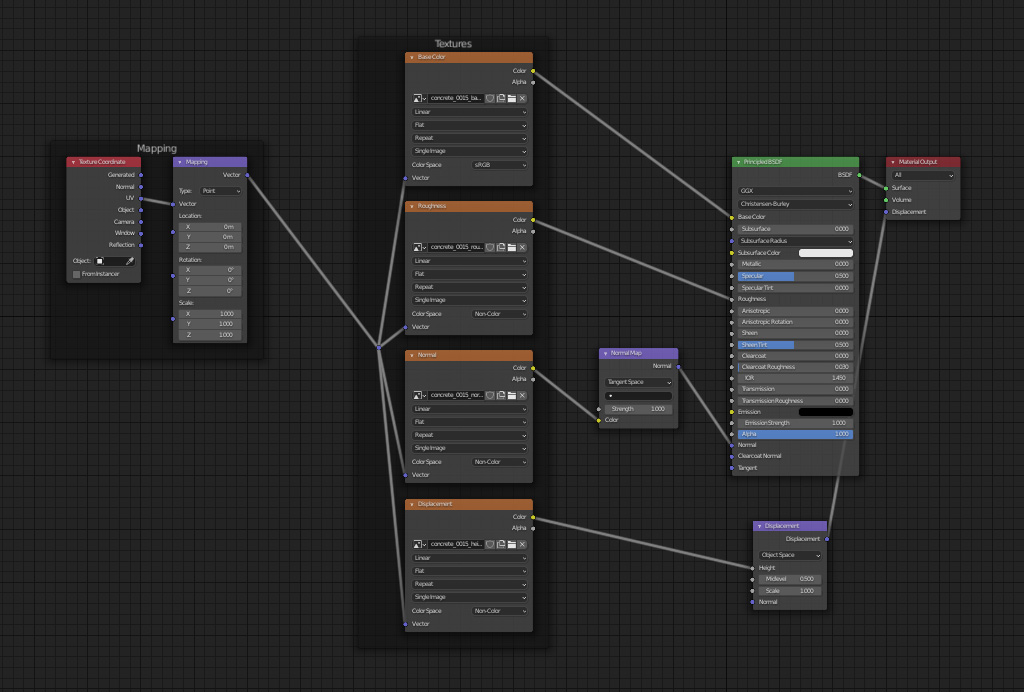Viewport: 1024px width, 692px height.
Task: Click the Metallic value slider
Action: 795,264
